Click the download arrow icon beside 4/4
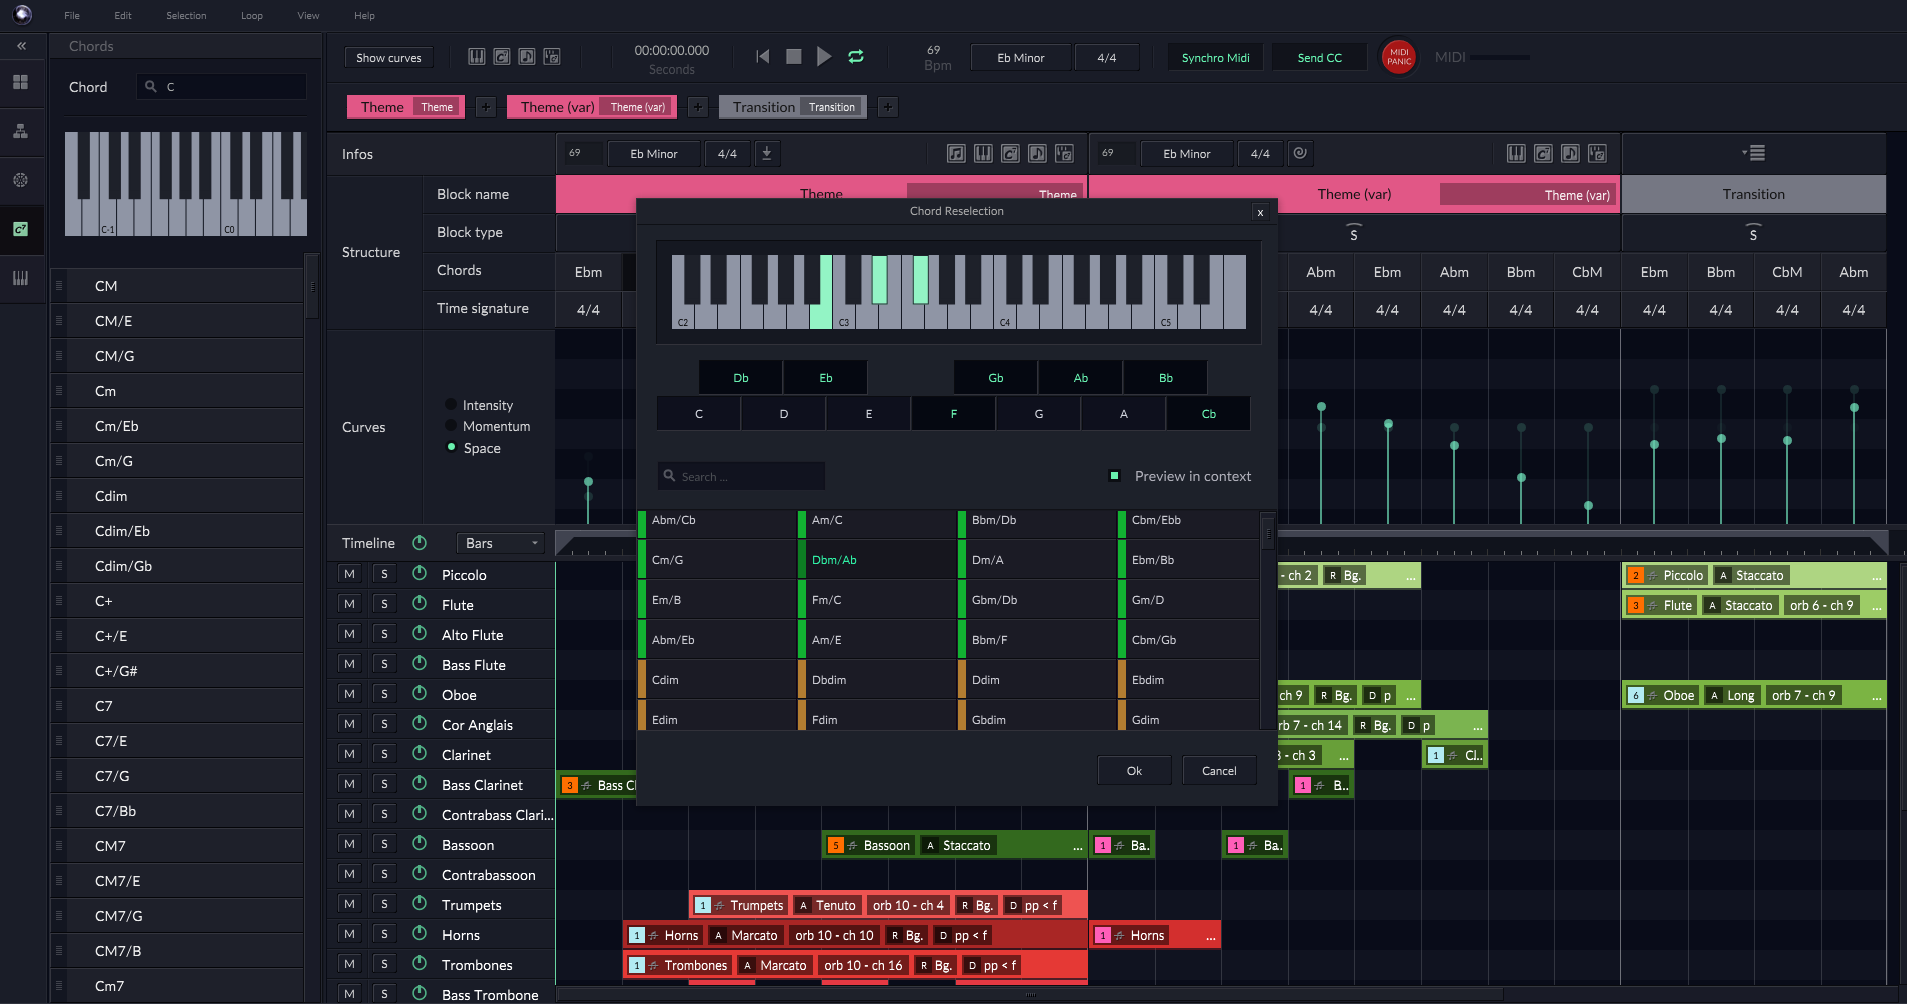This screenshot has height=1004, width=1907. 767,153
